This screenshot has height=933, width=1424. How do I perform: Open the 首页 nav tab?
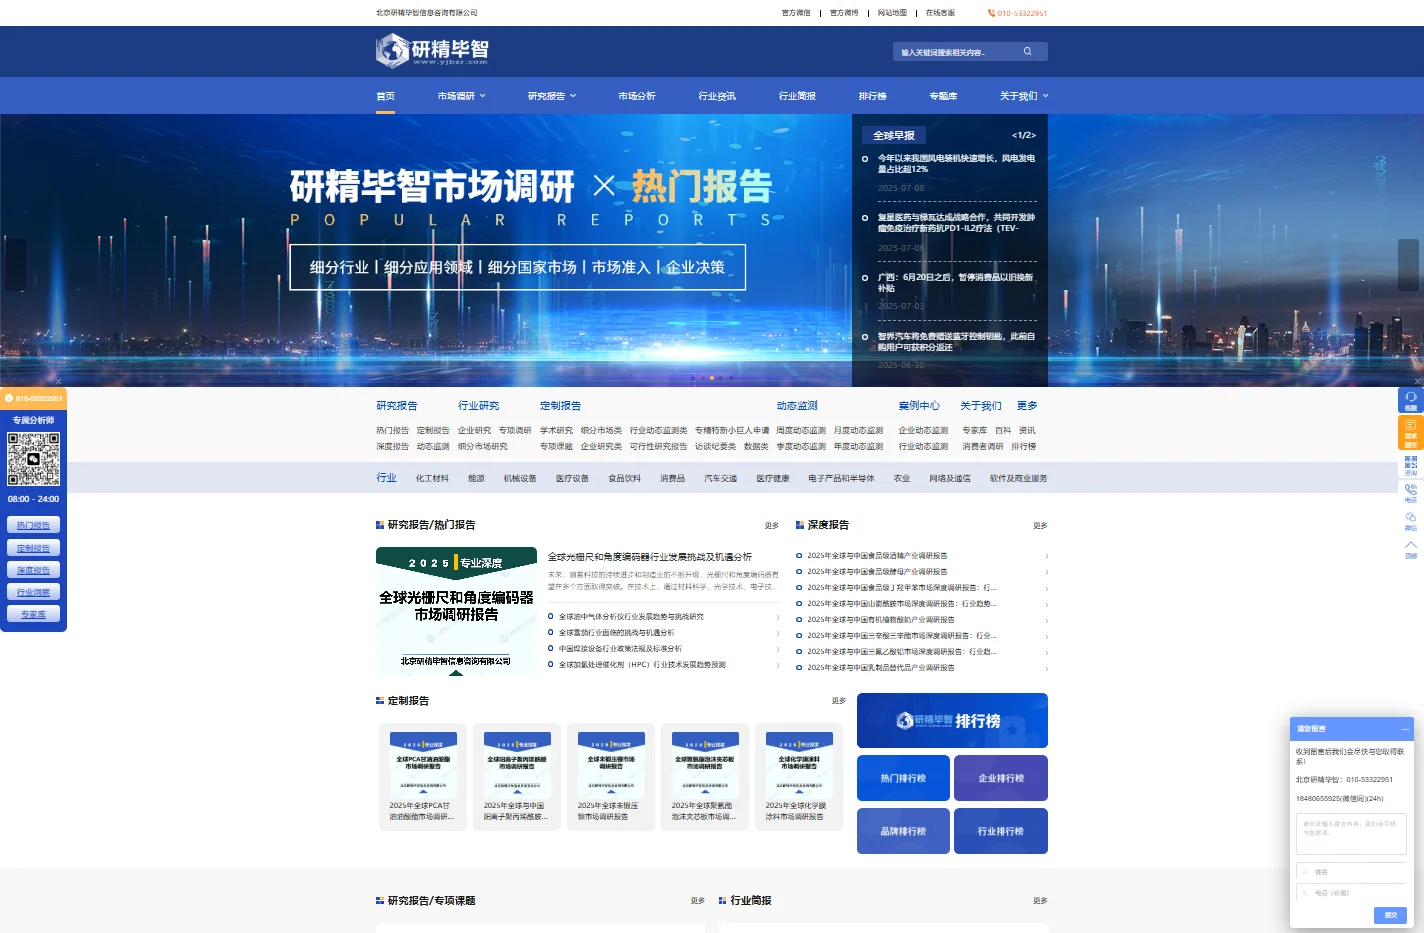pos(385,96)
